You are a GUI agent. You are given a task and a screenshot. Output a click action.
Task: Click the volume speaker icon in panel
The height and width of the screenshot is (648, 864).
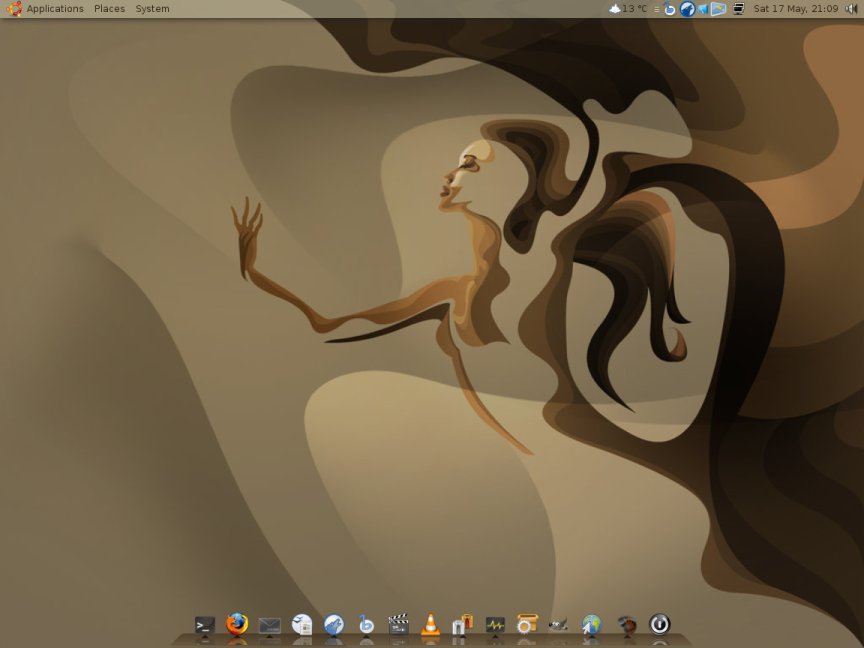[x=851, y=9]
